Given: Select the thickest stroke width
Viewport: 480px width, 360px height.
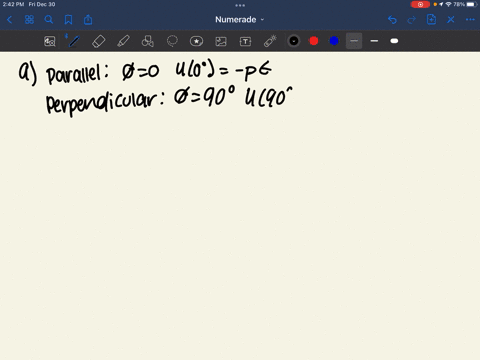Looking at the screenshot, I should click(x=394, y=41).
